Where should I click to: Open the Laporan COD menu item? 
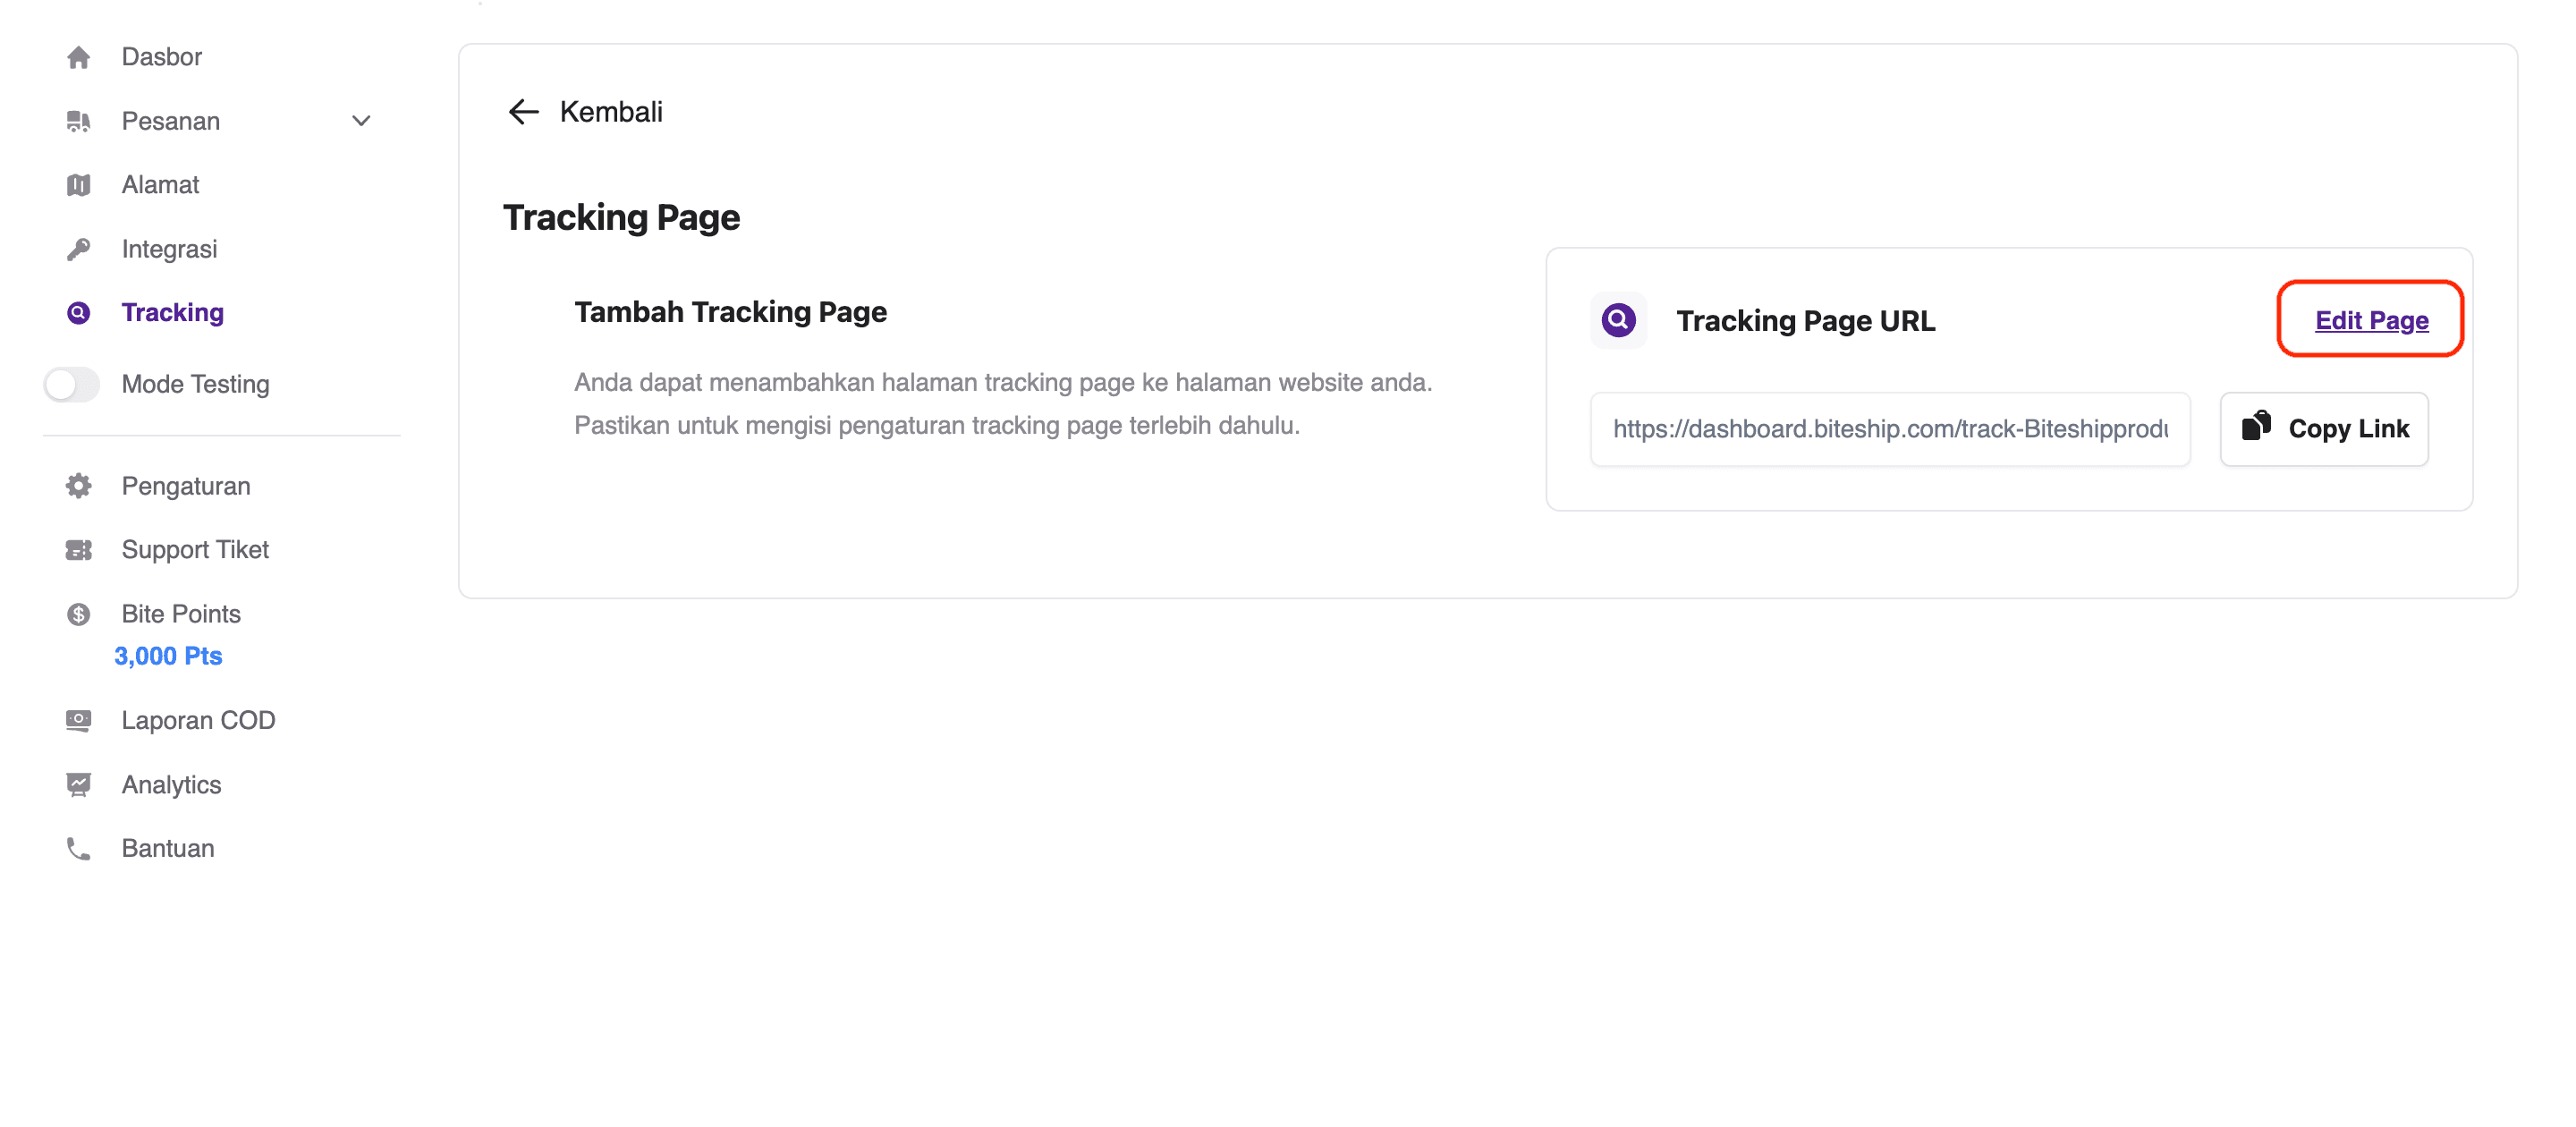coord(198,721)
